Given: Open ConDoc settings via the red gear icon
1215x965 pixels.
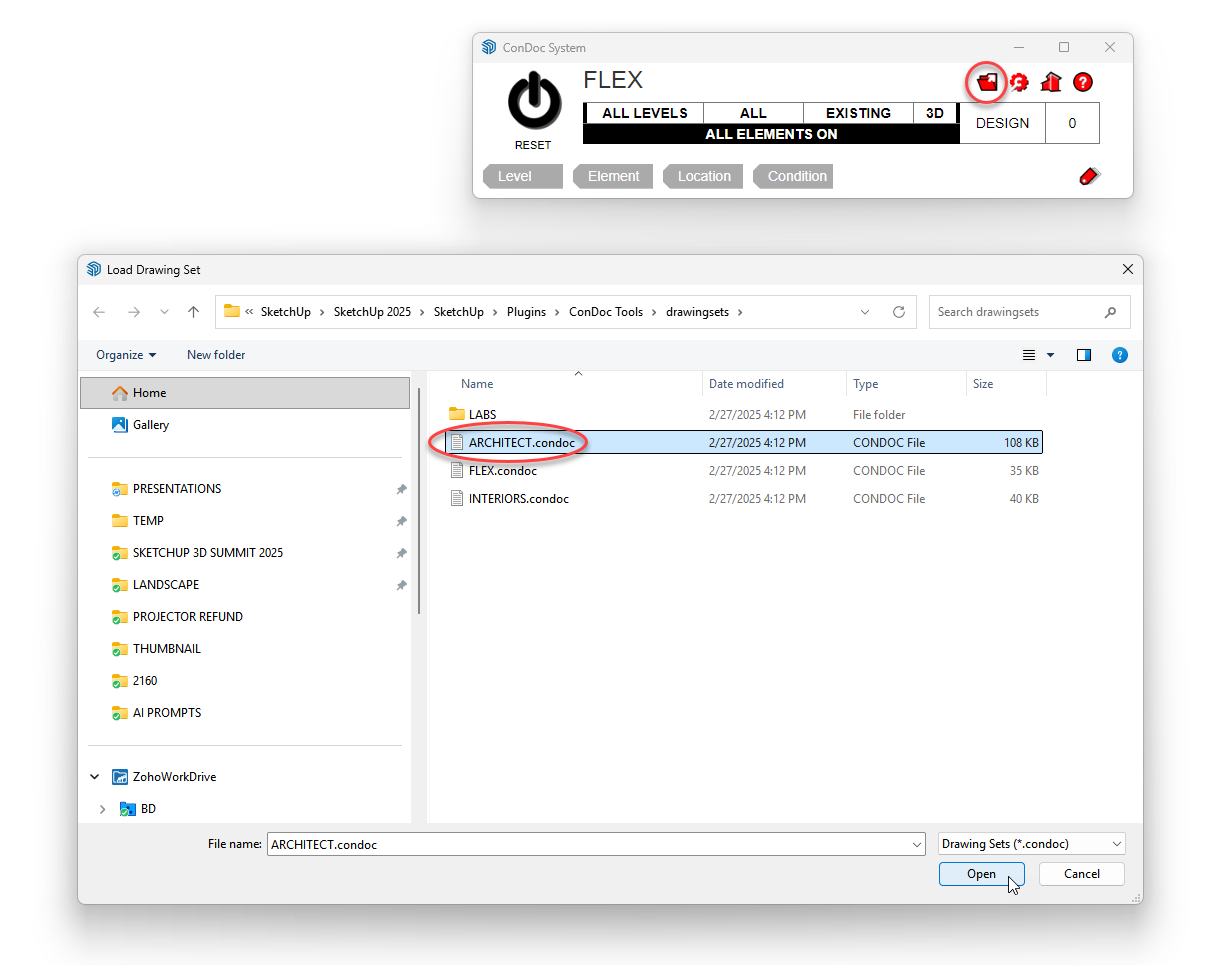Looking at the screenshot, I should tap(1019, 82).
